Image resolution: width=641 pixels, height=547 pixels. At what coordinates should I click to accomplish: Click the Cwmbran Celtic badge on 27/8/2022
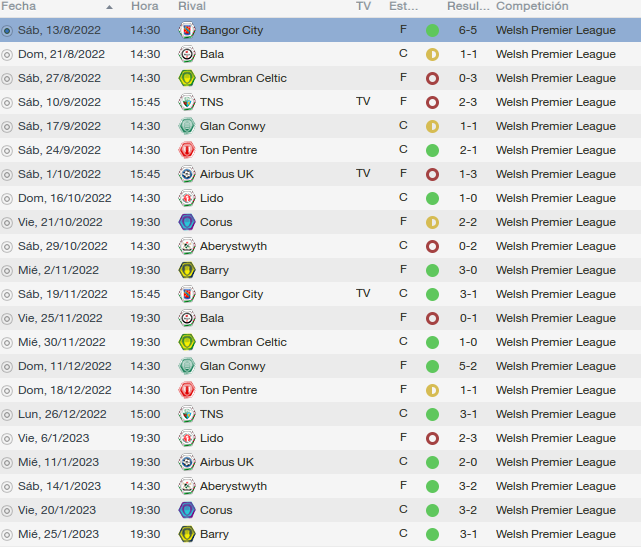point(187,78)
